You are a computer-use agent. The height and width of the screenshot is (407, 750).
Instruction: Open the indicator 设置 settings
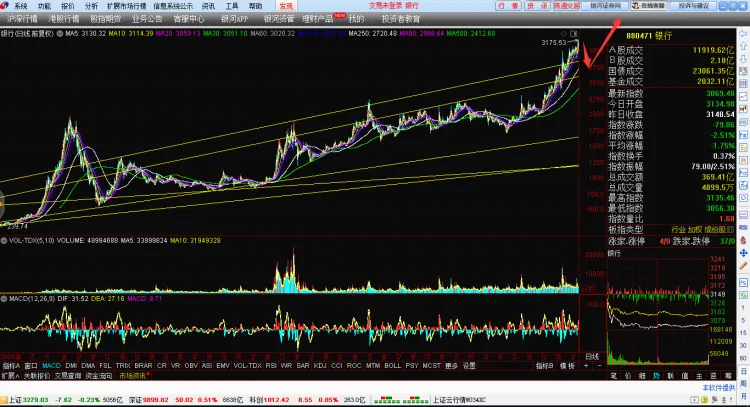[x=469, y=365]
